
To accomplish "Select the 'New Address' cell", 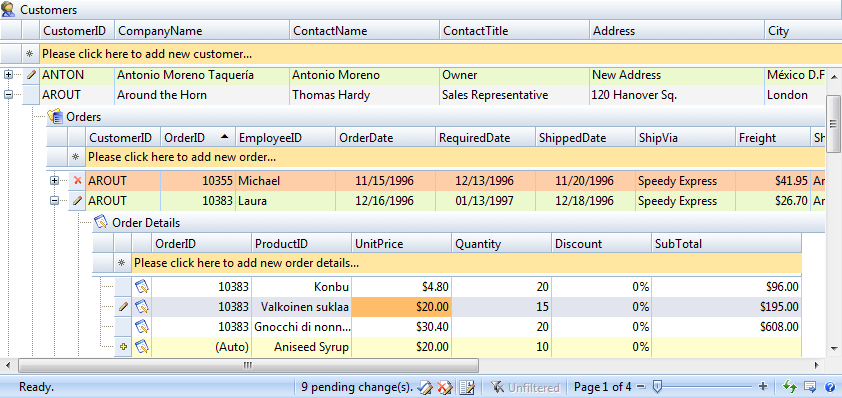I will [677, 75].
